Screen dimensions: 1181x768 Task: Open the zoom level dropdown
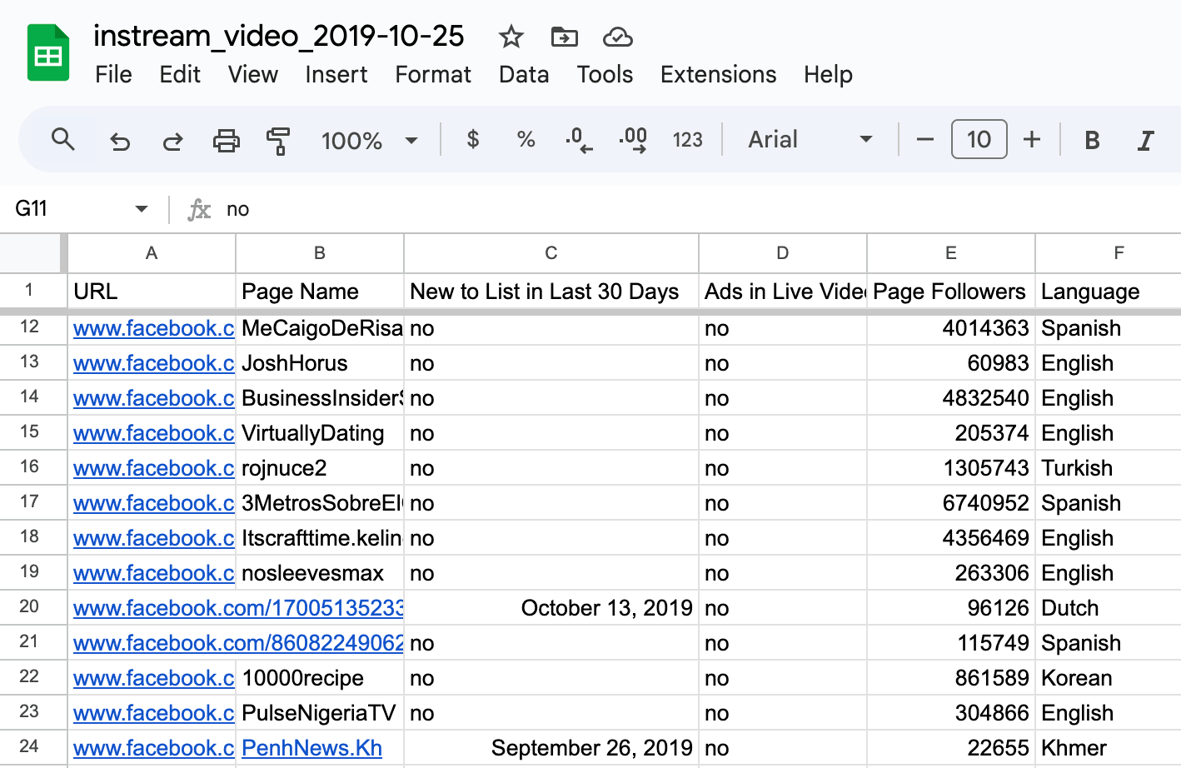[x=369, y=140]
